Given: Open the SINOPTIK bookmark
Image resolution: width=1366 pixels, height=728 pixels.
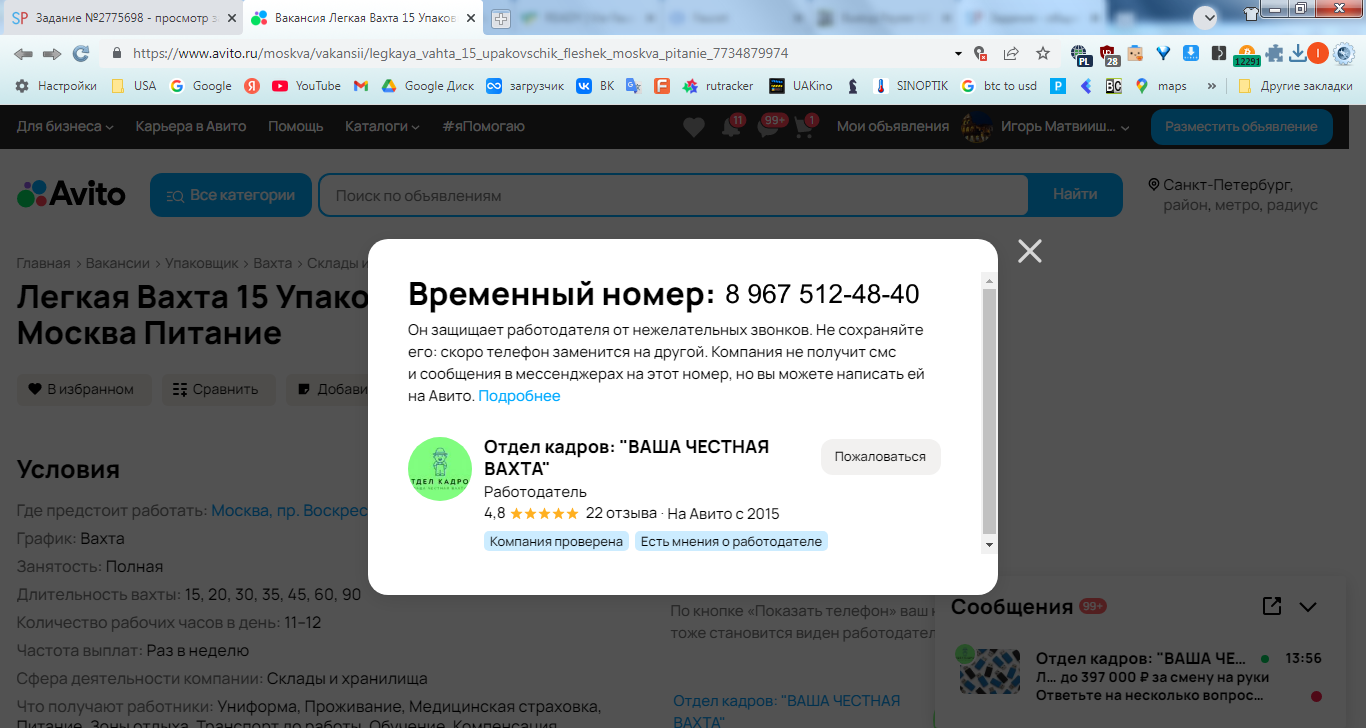Looking at the screenshot, I should point(911,86).
